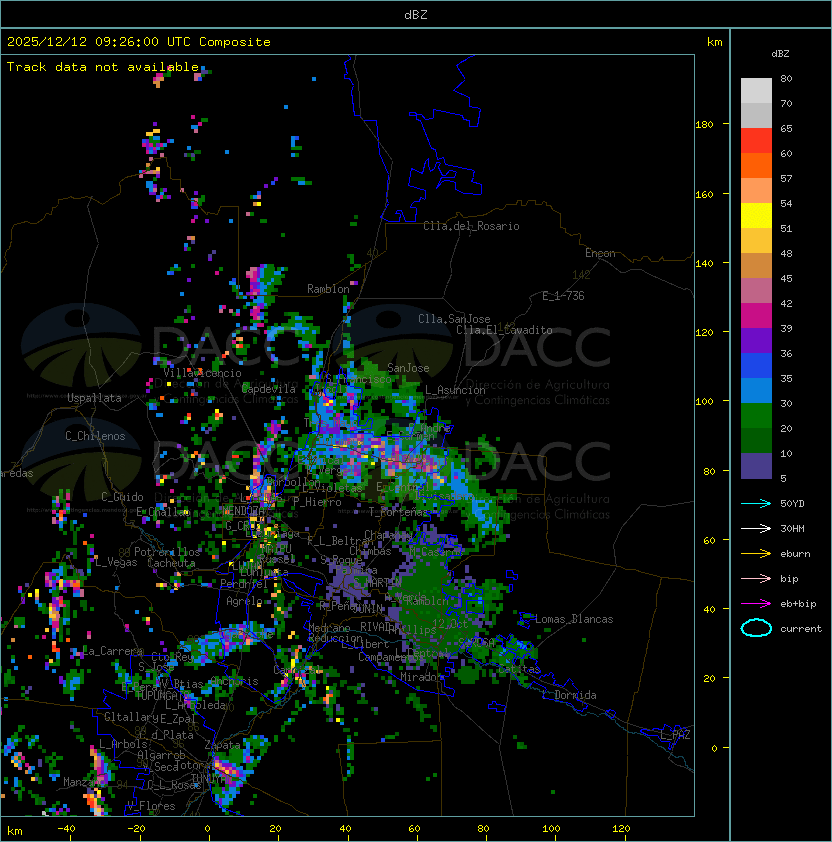Click the 'Cacheuta' map label
832x842 pixels.
click(x=171, y=563)
